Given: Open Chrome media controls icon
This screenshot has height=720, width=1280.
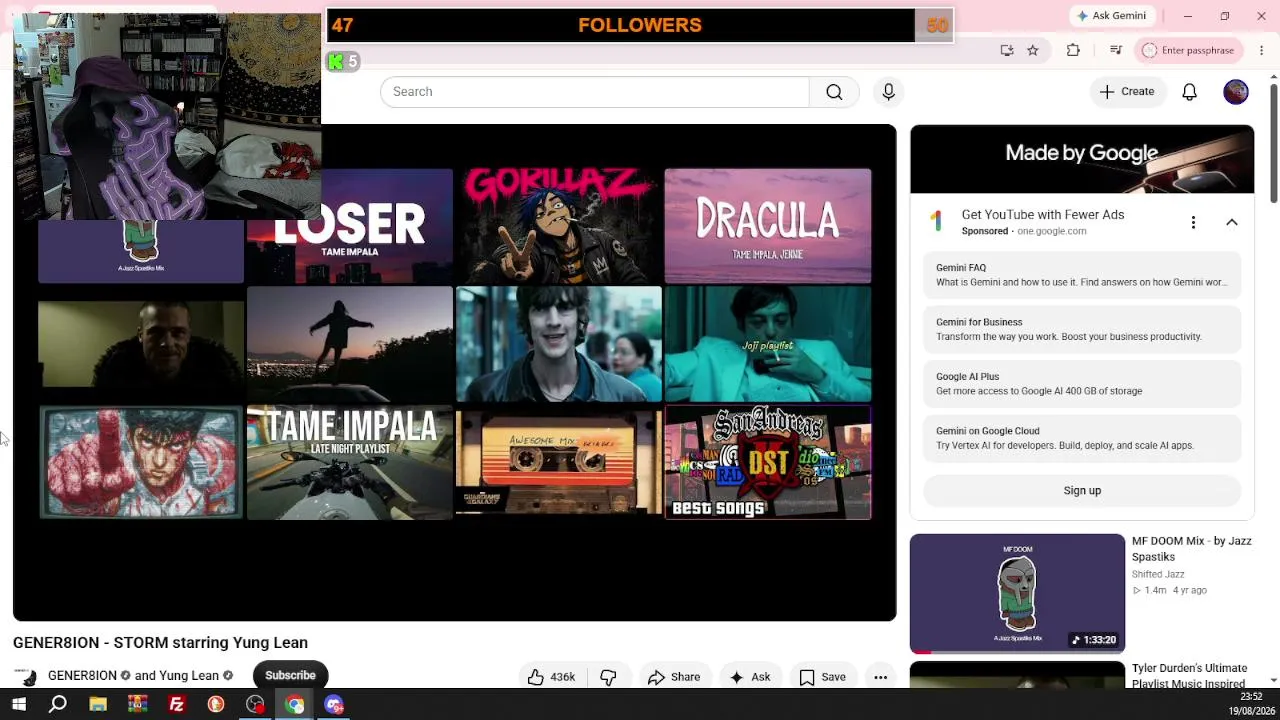Looking at the screenshot, I should point(1116,50).
